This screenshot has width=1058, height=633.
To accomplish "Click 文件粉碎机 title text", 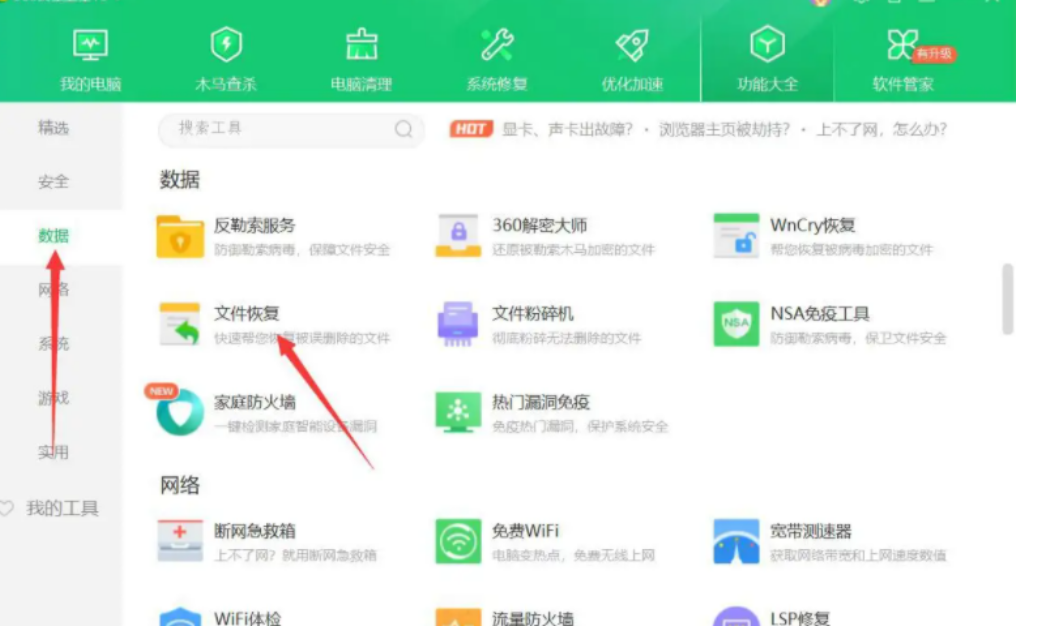I will [x=532, y=314].
